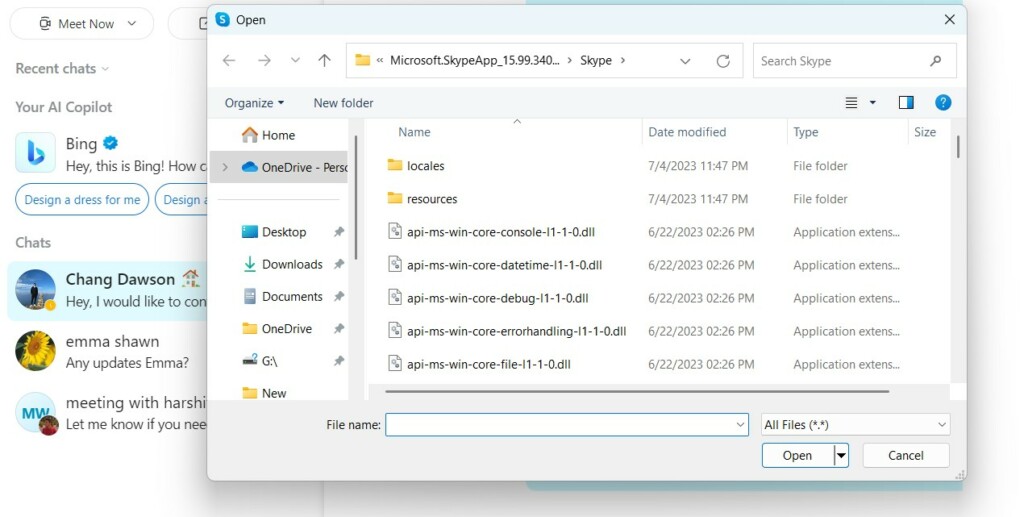Click the Up one level arrow
Viewport: 1024px width, 517px height.
[x=324, y=61]
